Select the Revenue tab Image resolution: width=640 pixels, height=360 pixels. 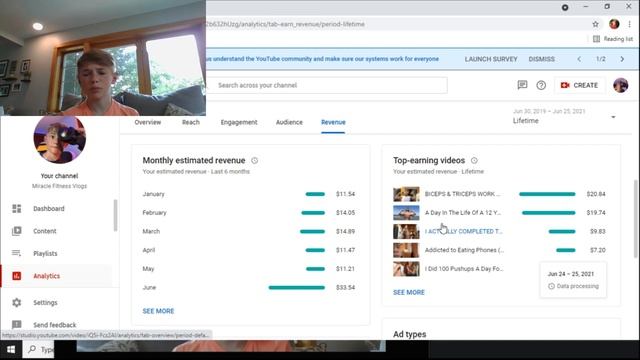pyautogui.click(x=333, y=122)
